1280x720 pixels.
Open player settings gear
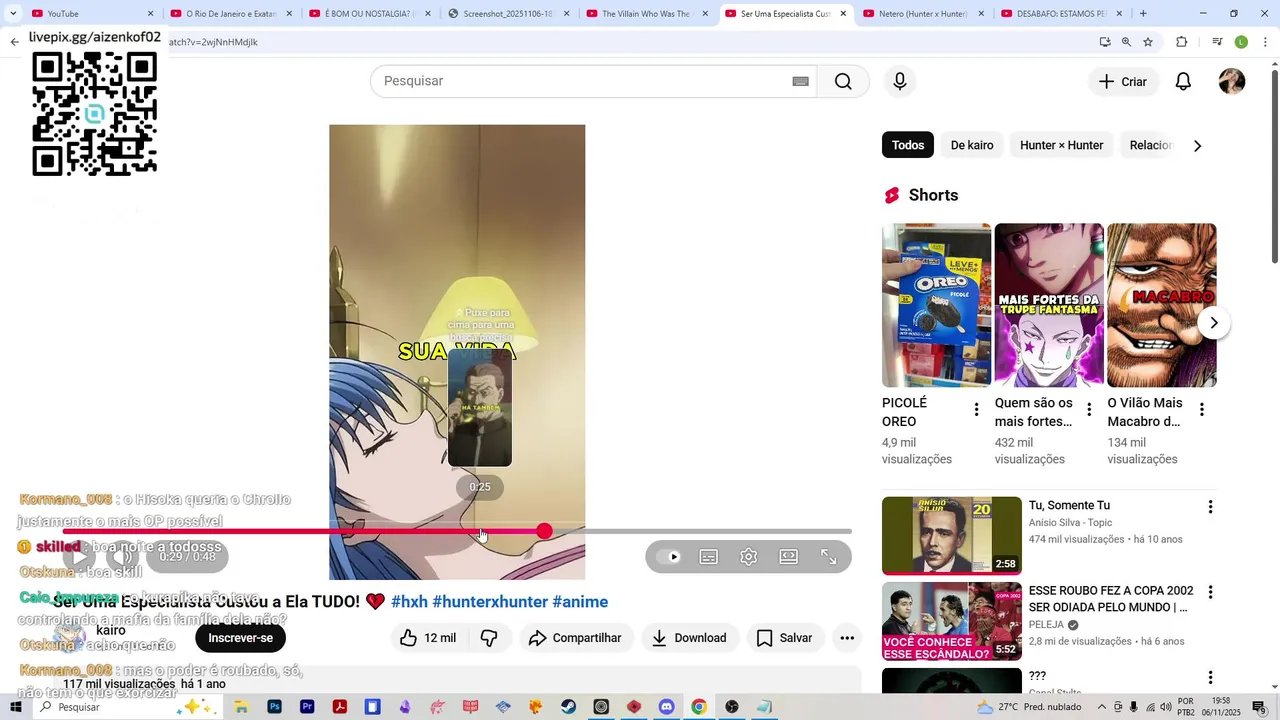coord(749,557)
